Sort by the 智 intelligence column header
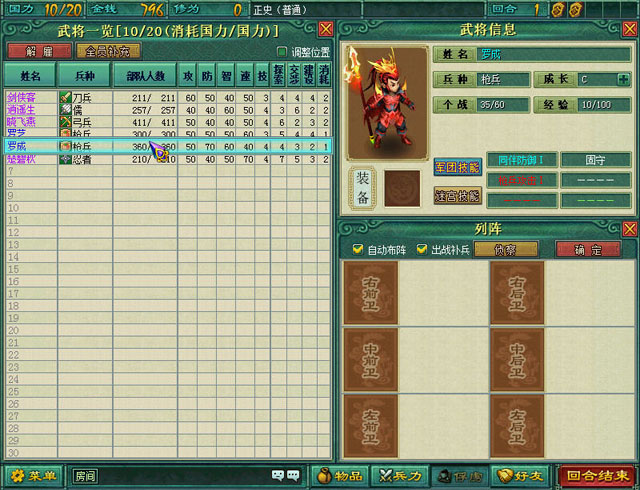This screenshot has height=490, width=640. 226,75
